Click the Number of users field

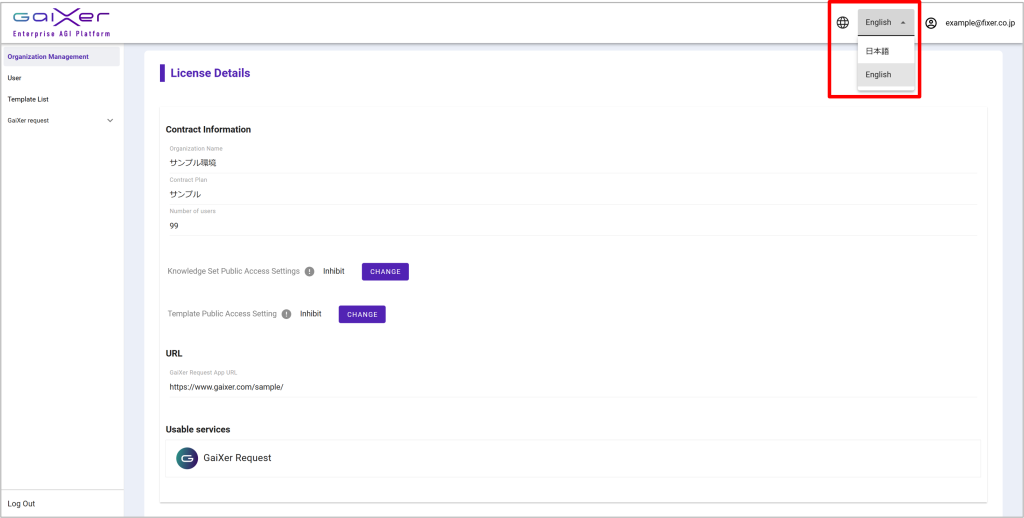pos(570,226)
